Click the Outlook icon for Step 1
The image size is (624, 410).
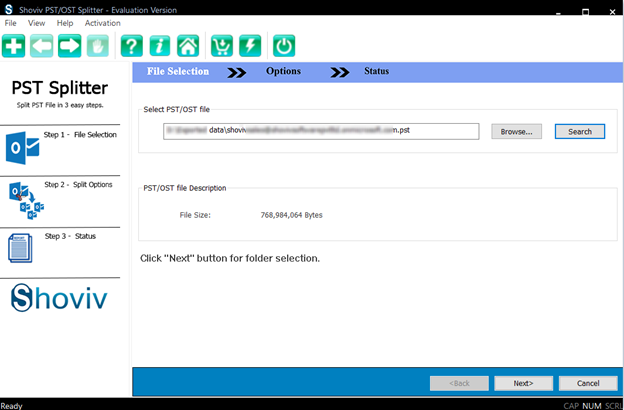pyautogui.click(x=22, y=148)
